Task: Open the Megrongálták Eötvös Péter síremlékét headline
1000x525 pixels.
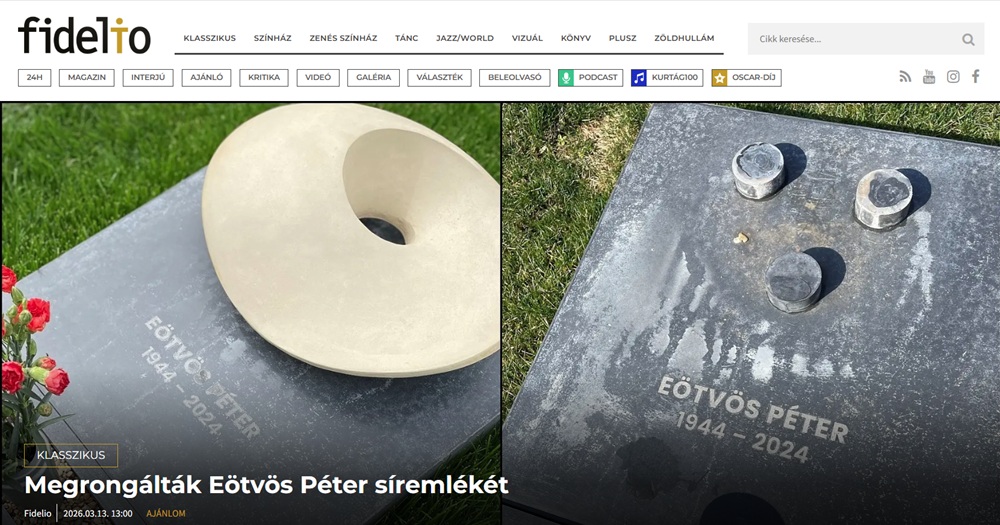Action: pos(267,485)
